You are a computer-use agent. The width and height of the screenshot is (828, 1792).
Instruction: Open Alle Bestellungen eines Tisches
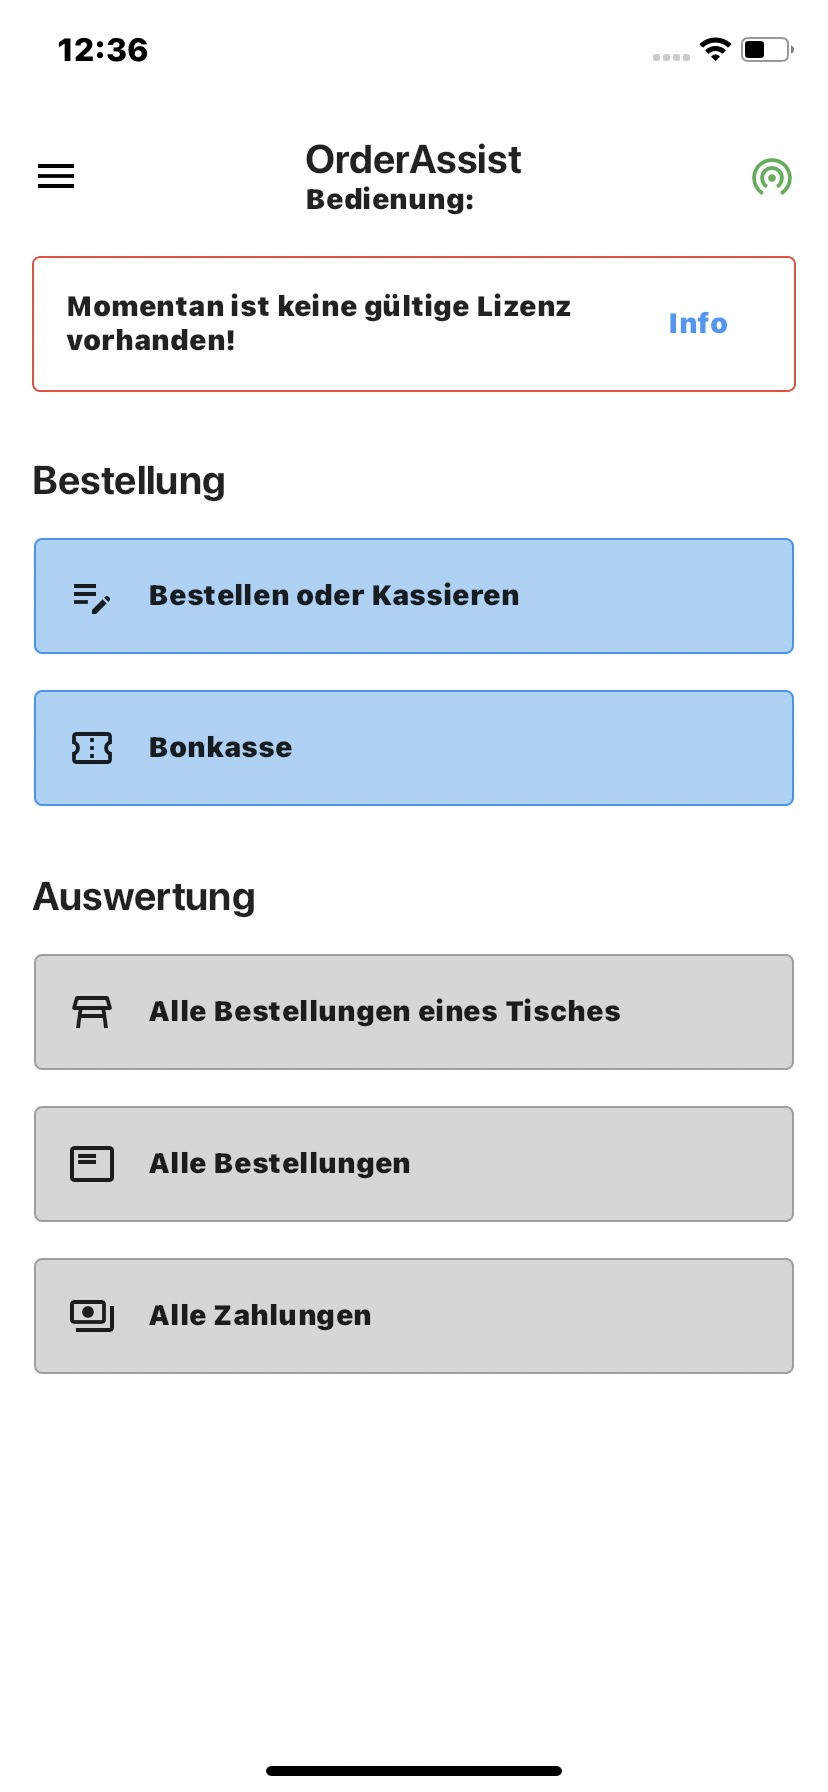pyautogui.click(x=414, y=1012)
